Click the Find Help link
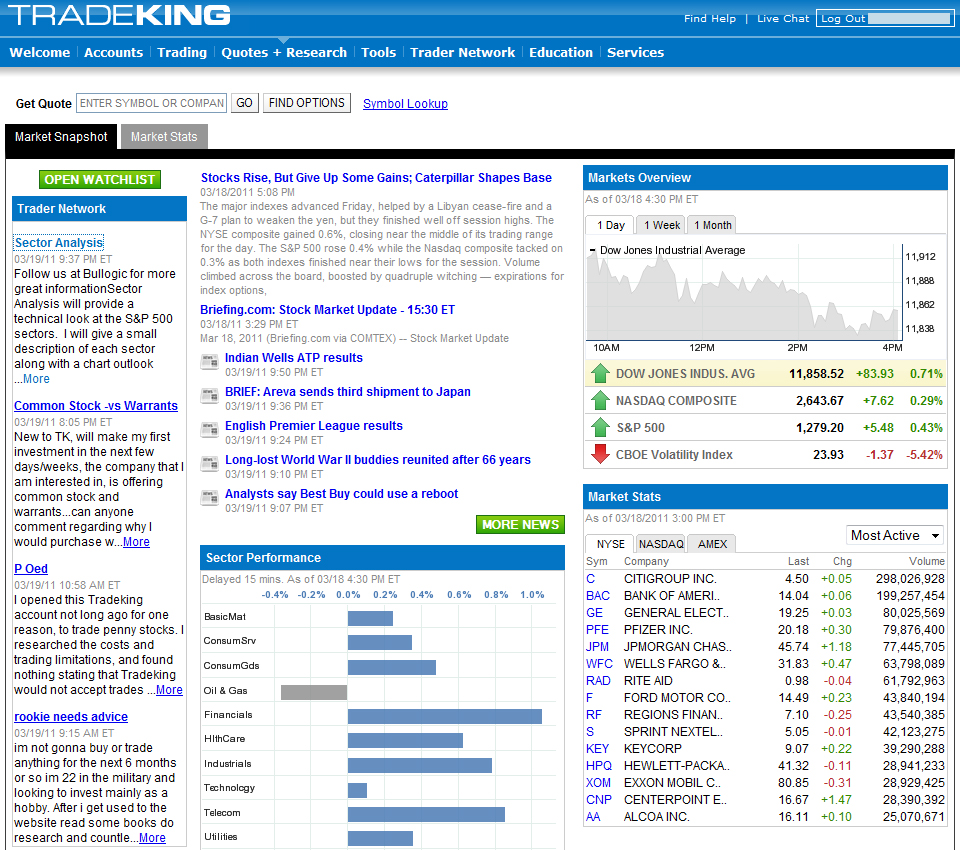960x850 pixels. 710,18
